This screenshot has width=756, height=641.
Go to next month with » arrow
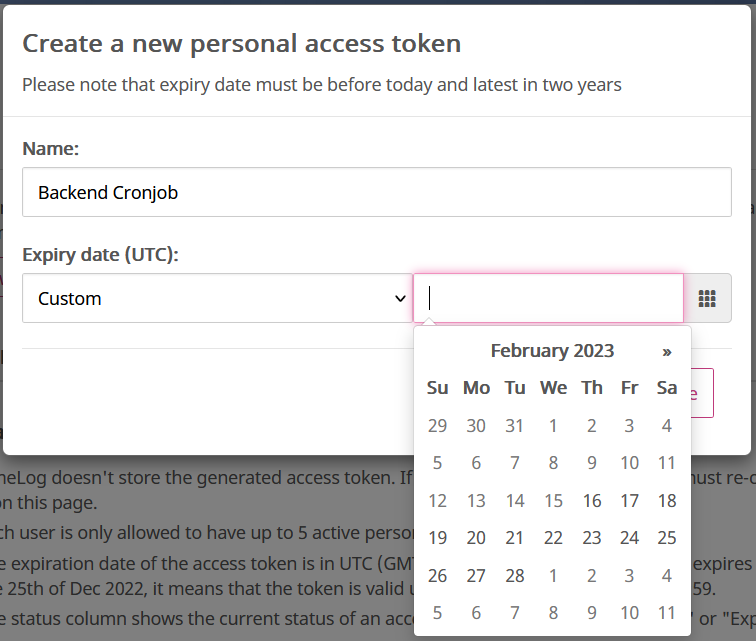click(667, 351)
